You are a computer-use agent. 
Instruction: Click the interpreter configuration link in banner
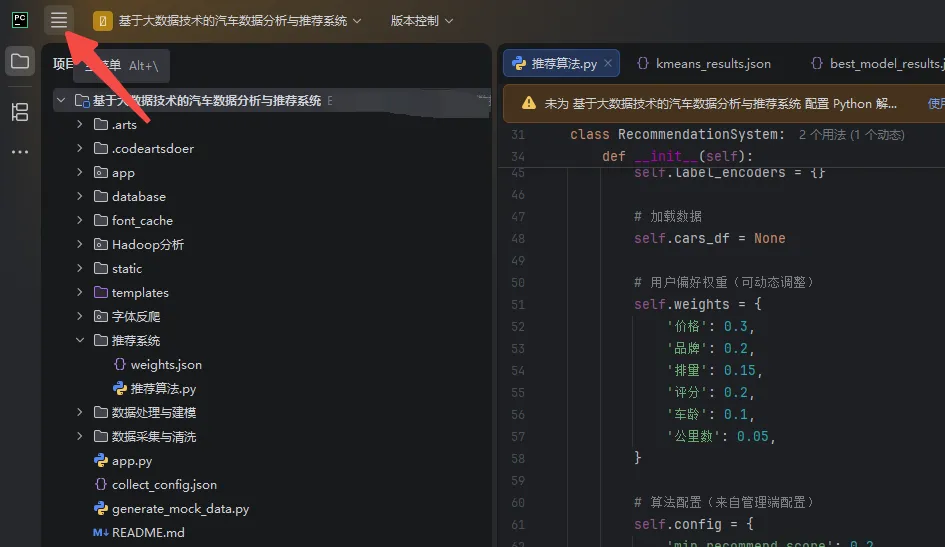pos(935,104)
